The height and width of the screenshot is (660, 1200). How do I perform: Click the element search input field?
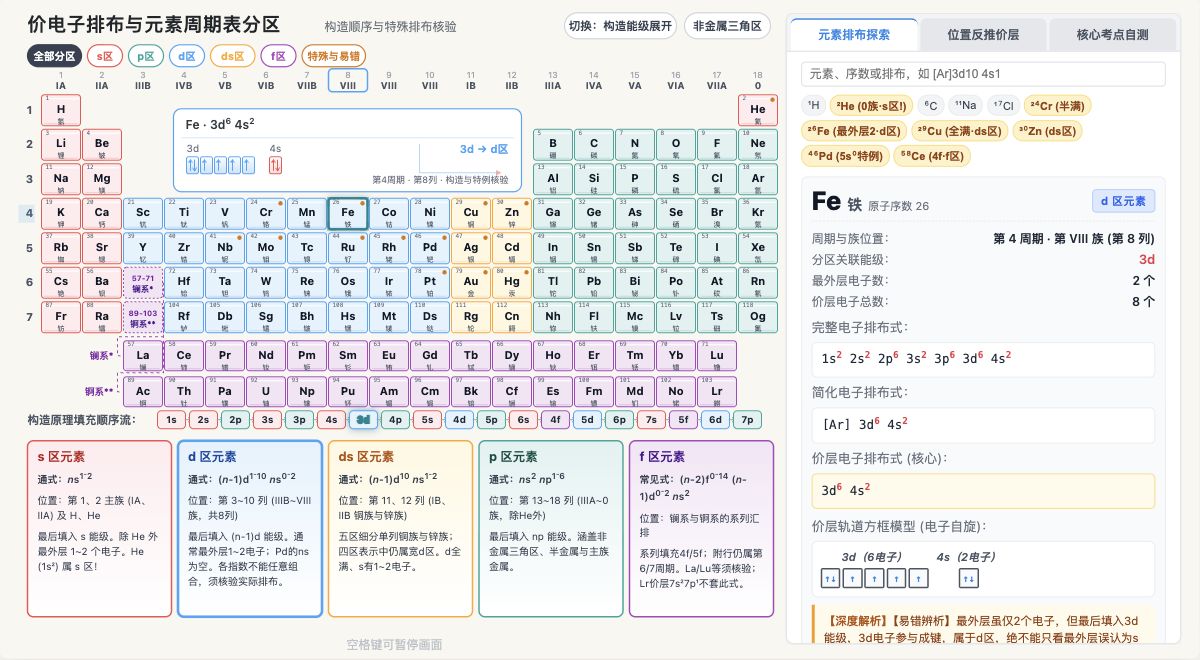click(983, 74)
